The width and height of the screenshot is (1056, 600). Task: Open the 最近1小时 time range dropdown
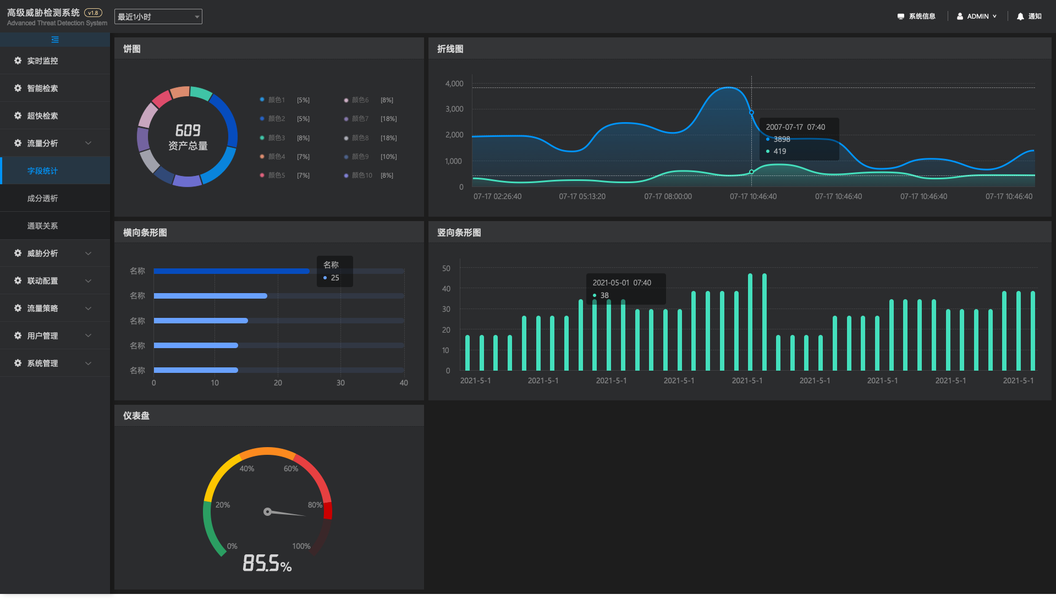(x=158, y=17)
